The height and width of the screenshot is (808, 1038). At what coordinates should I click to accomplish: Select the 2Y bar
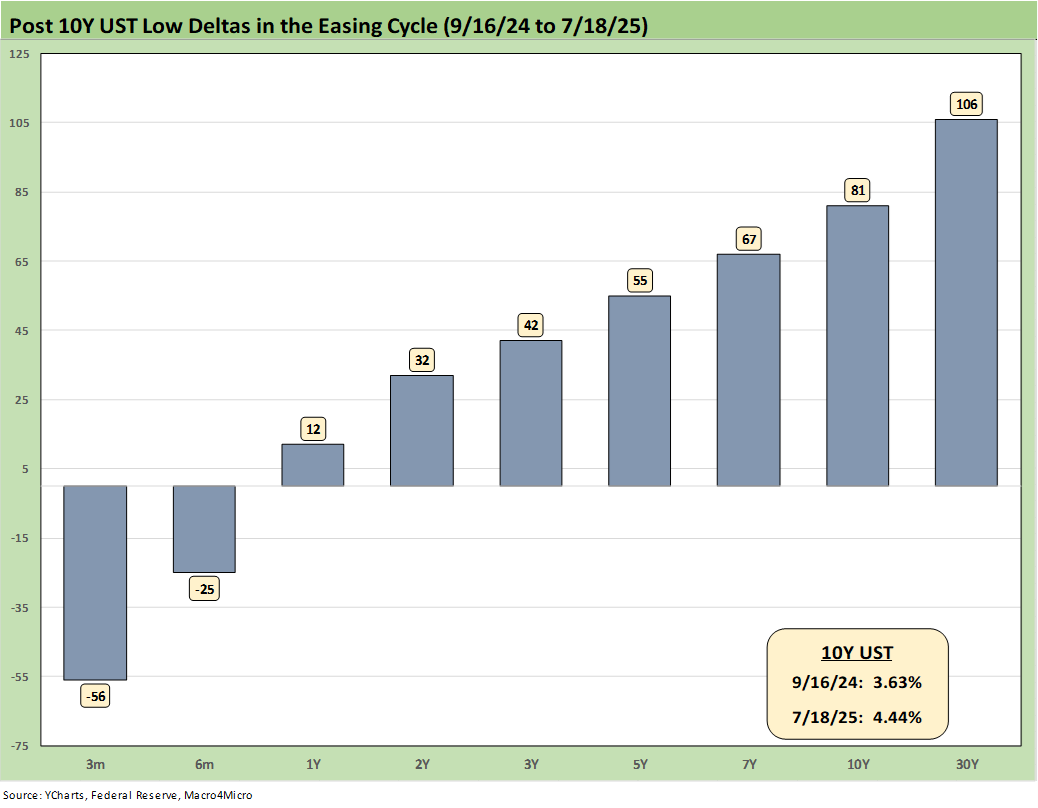click(x=422, y=431)
